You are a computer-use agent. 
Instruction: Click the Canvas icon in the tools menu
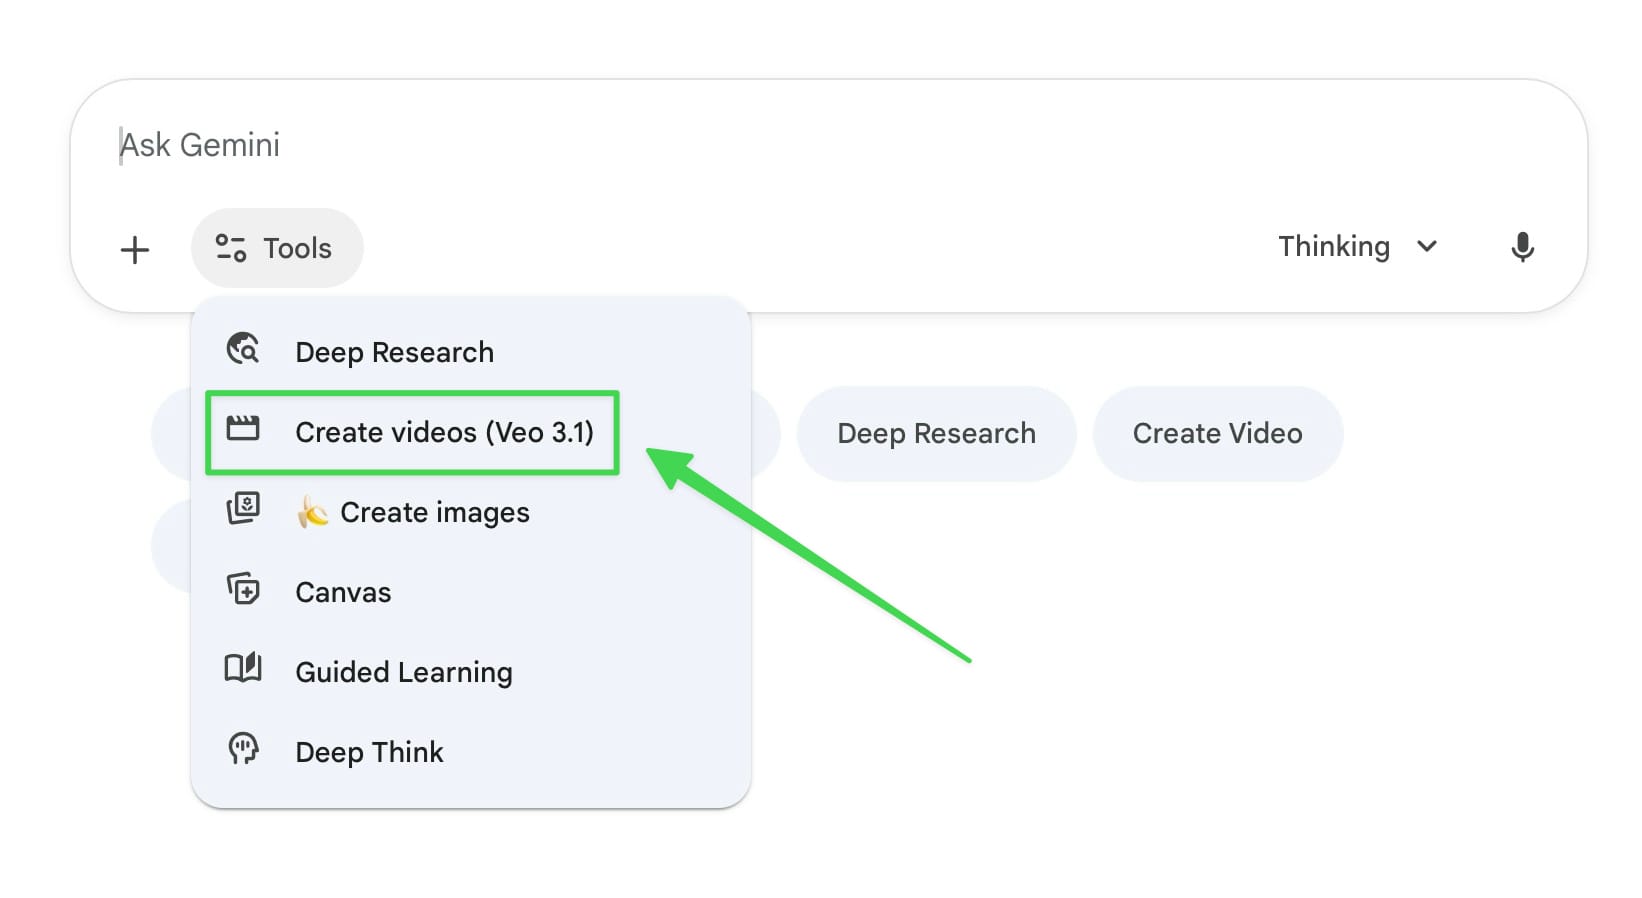click(243, 590)
